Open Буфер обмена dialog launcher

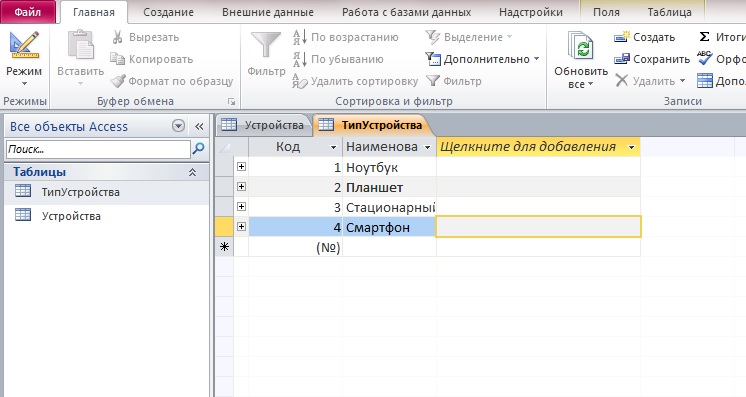(x=231, y=101)
